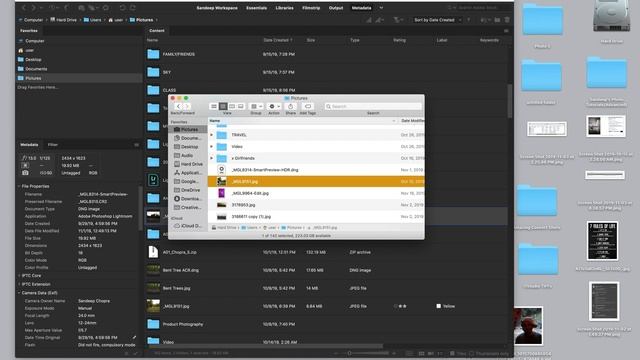Screen dimensions: 640x360
Task: Toggle ascending sort order arrow in Bridge
Action: pyautogui.click(x=469, y=20)
